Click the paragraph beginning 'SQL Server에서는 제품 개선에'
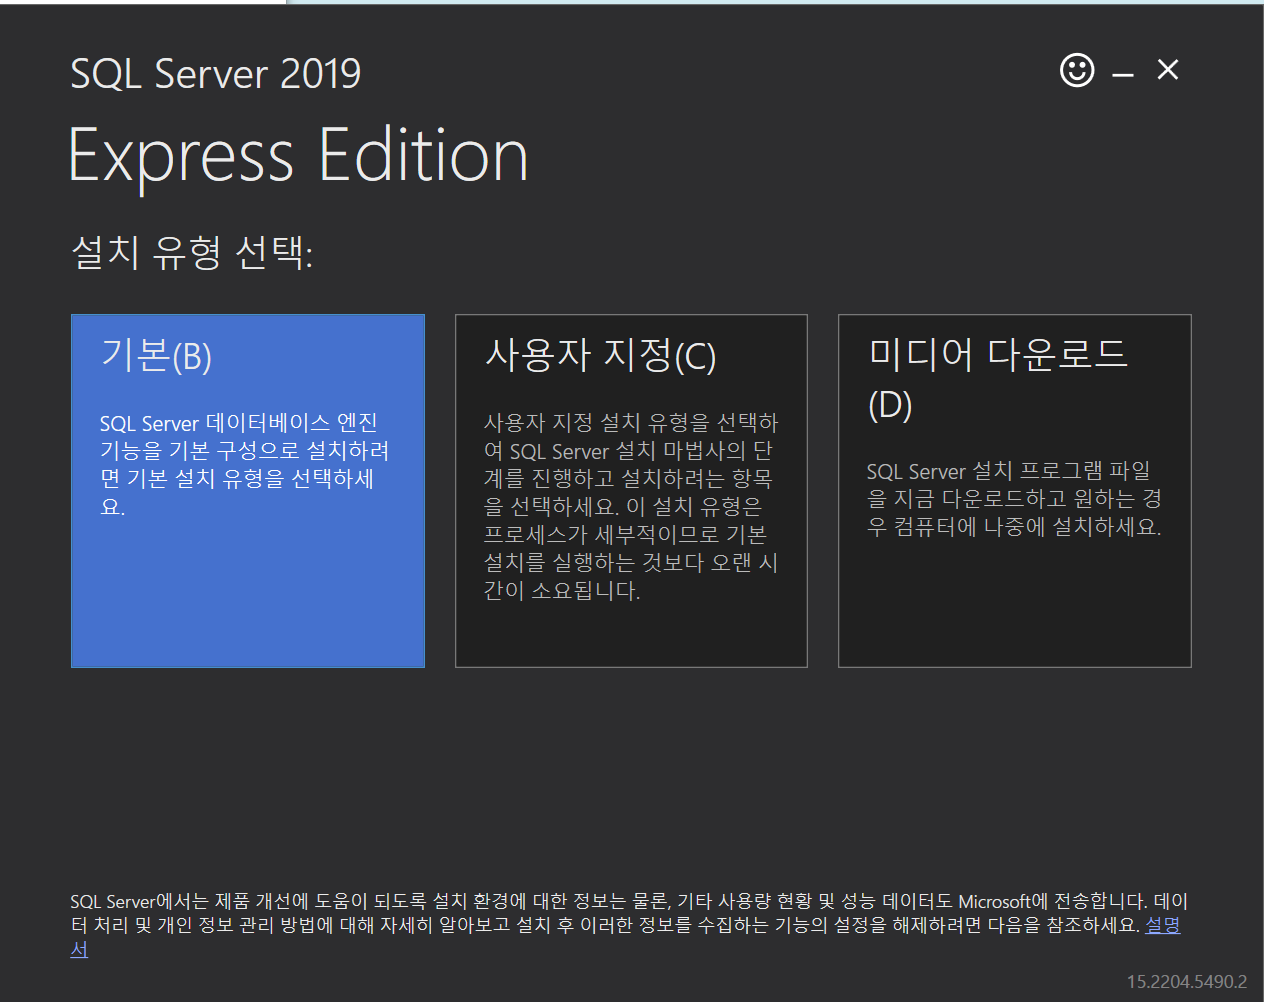 click(629, 925)
